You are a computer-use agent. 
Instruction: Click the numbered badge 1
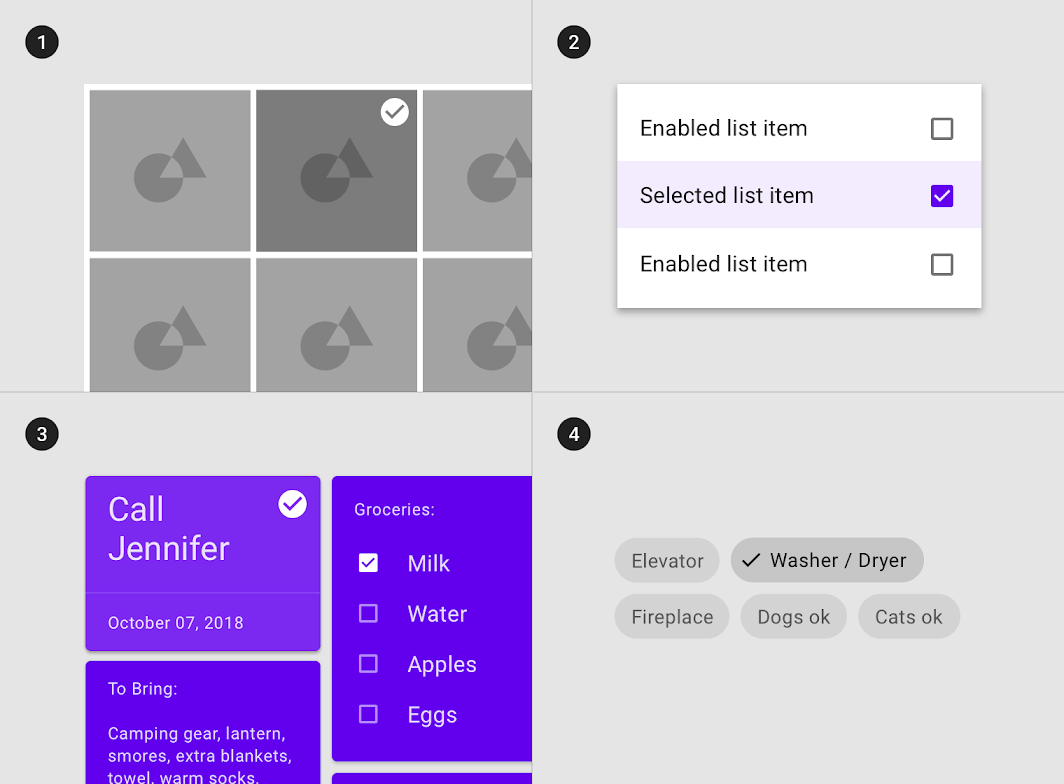tap(41, 42)
